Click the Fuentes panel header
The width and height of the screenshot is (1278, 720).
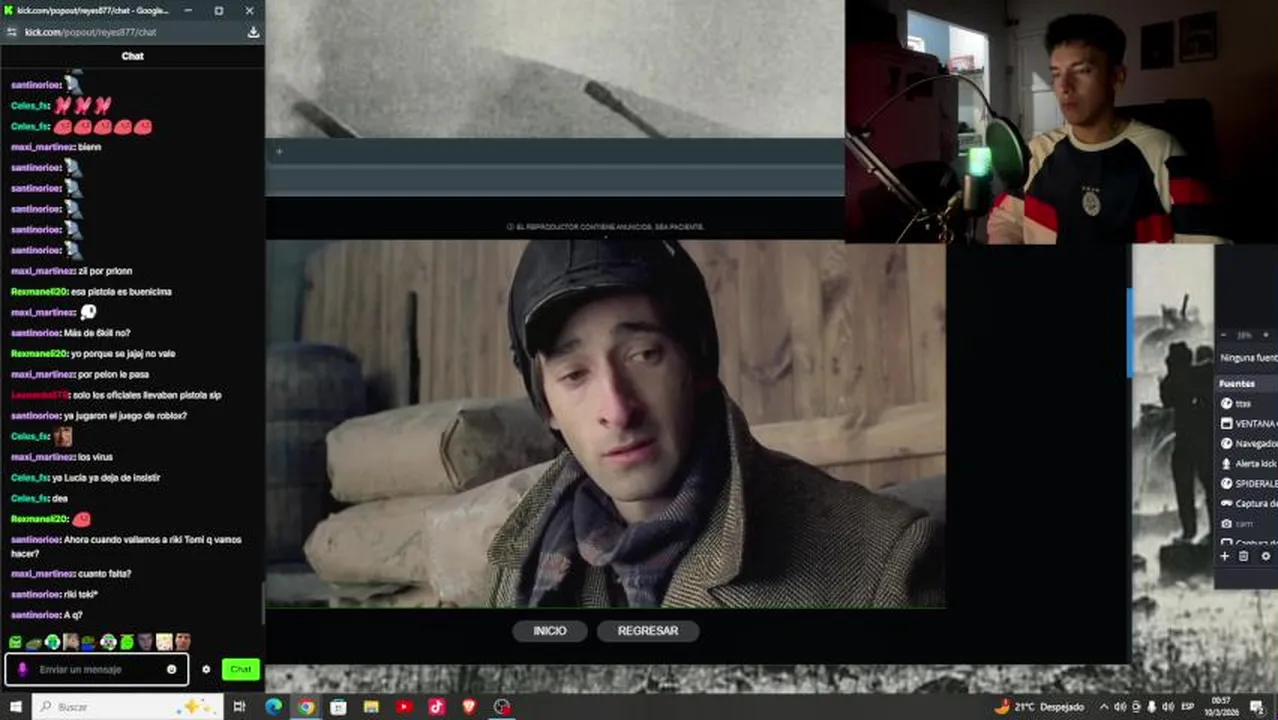(x=1247, y=383)
